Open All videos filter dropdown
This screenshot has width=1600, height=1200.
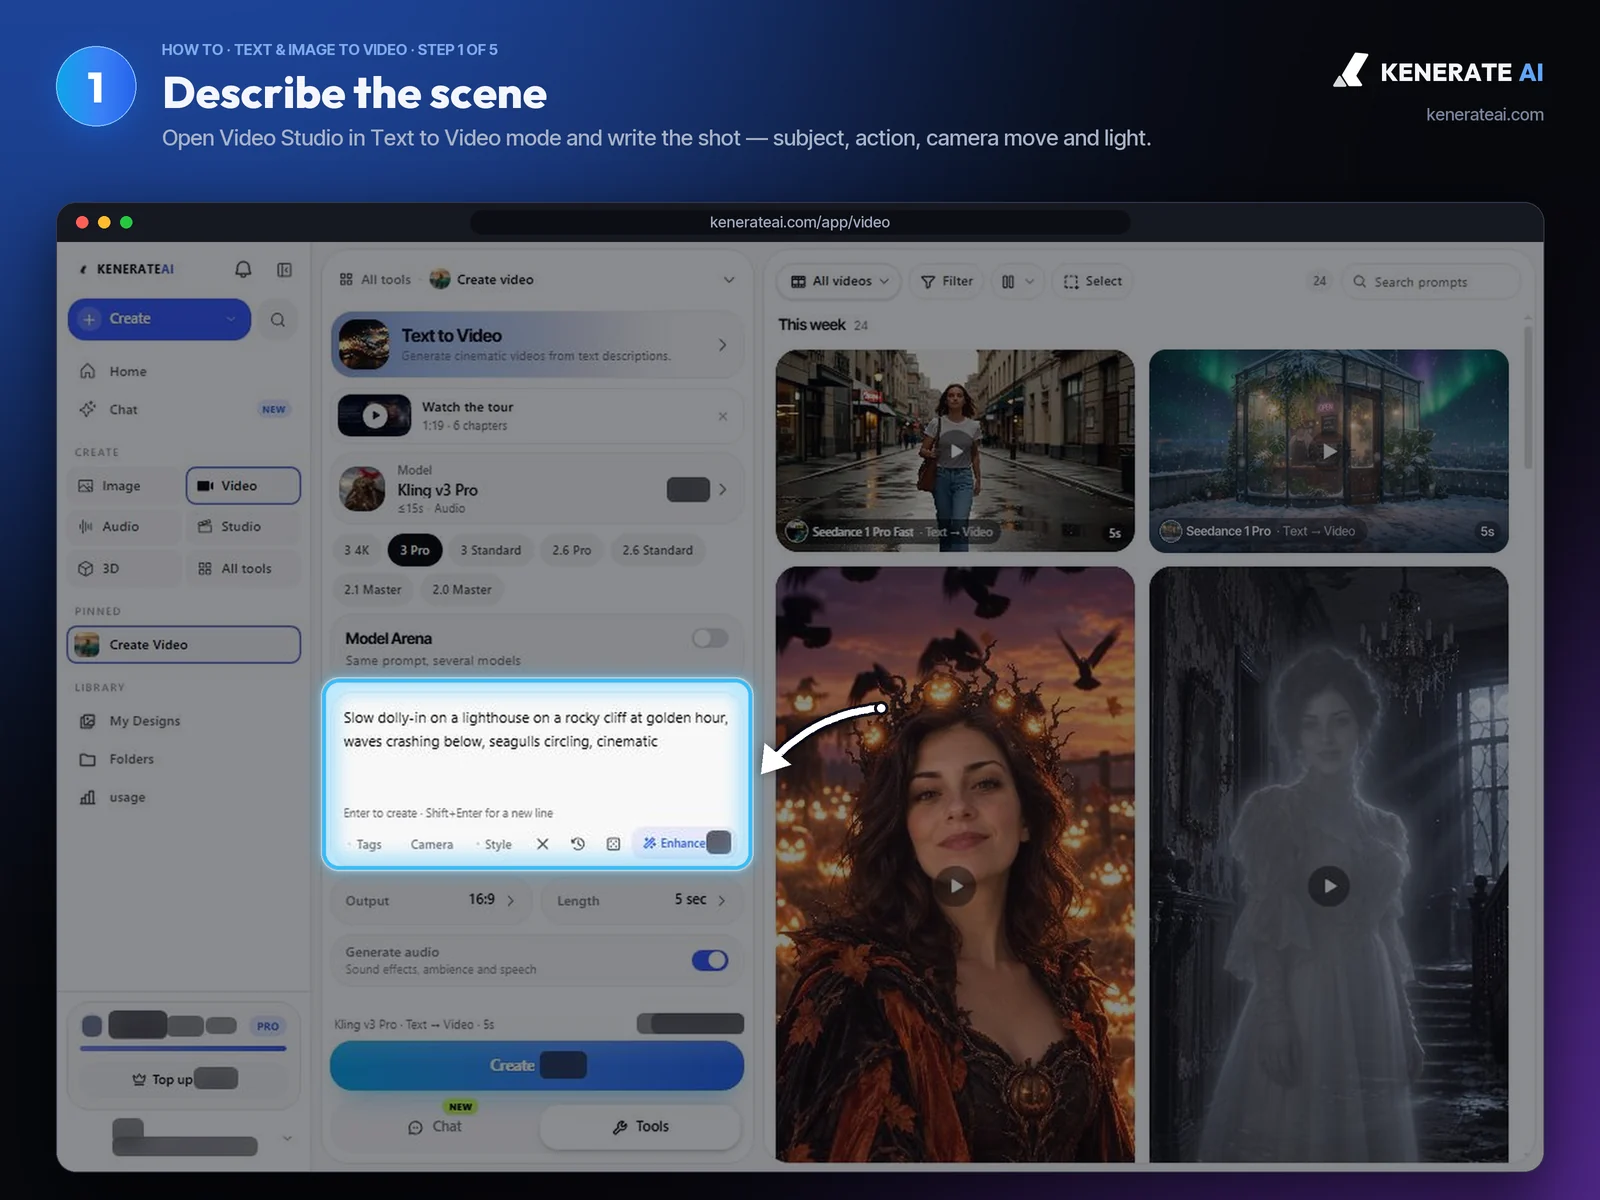[839, 282]
